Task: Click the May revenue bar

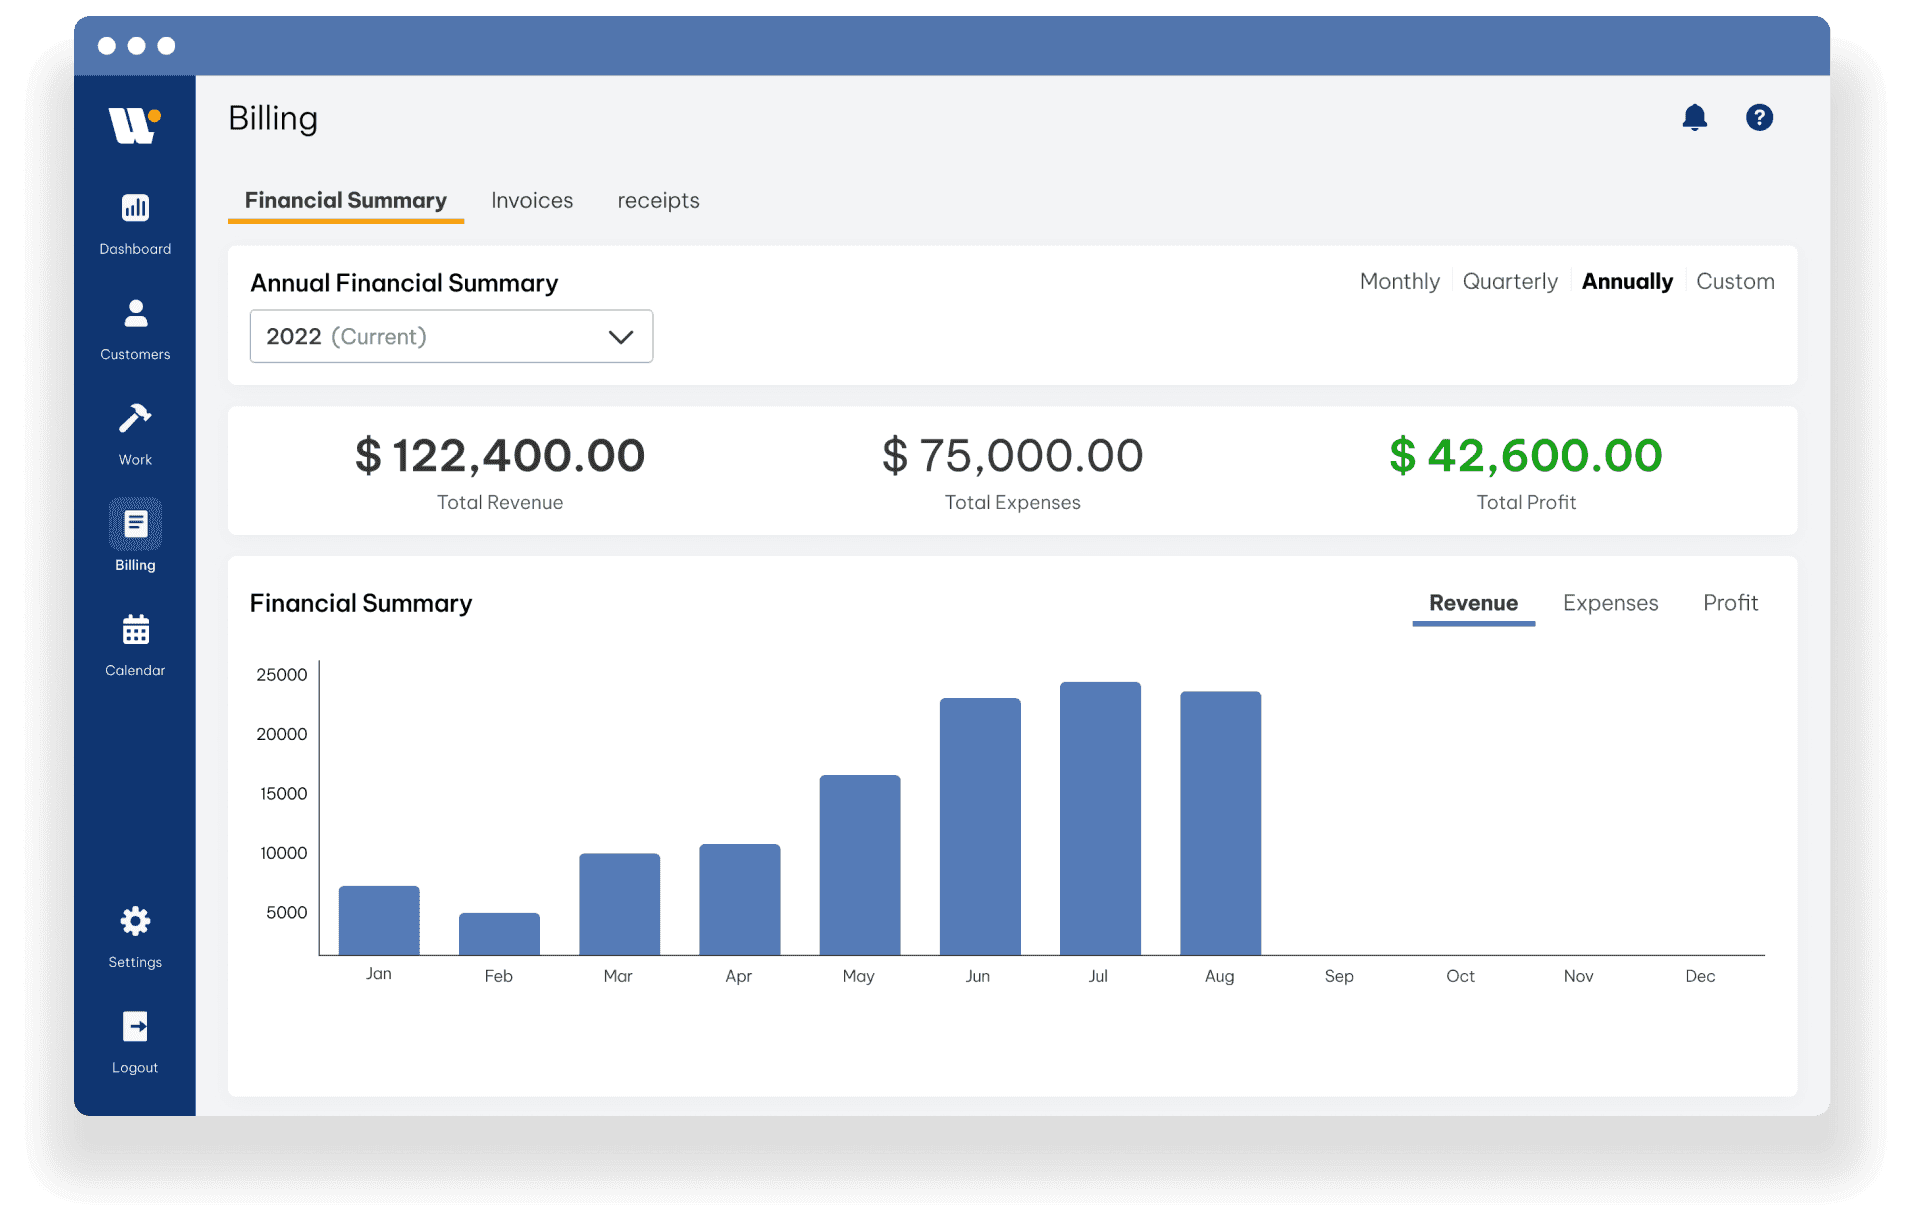Action: point(860,865)
